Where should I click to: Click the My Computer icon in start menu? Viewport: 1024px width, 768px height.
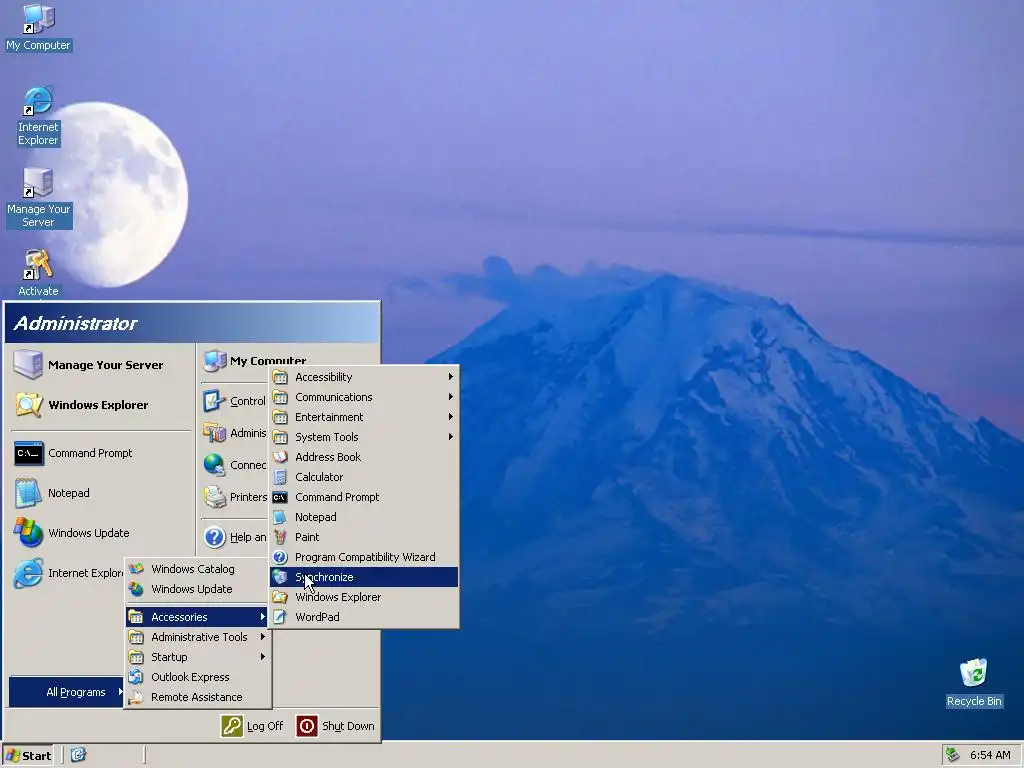click(214, 360)
